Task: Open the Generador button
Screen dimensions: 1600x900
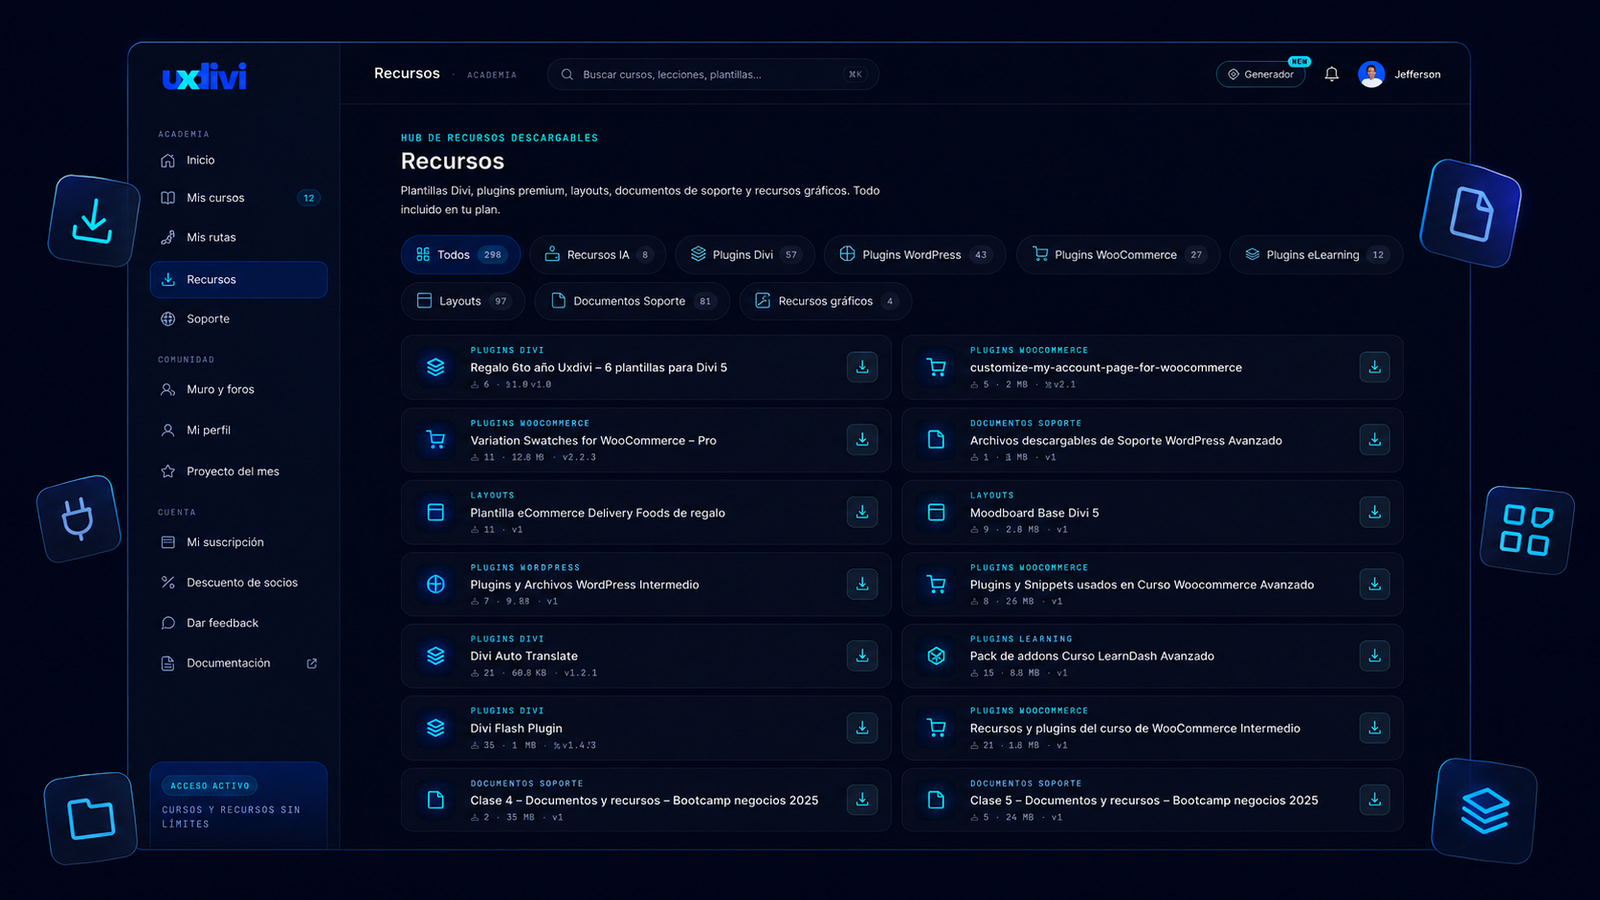Action: pos(1261,74)
